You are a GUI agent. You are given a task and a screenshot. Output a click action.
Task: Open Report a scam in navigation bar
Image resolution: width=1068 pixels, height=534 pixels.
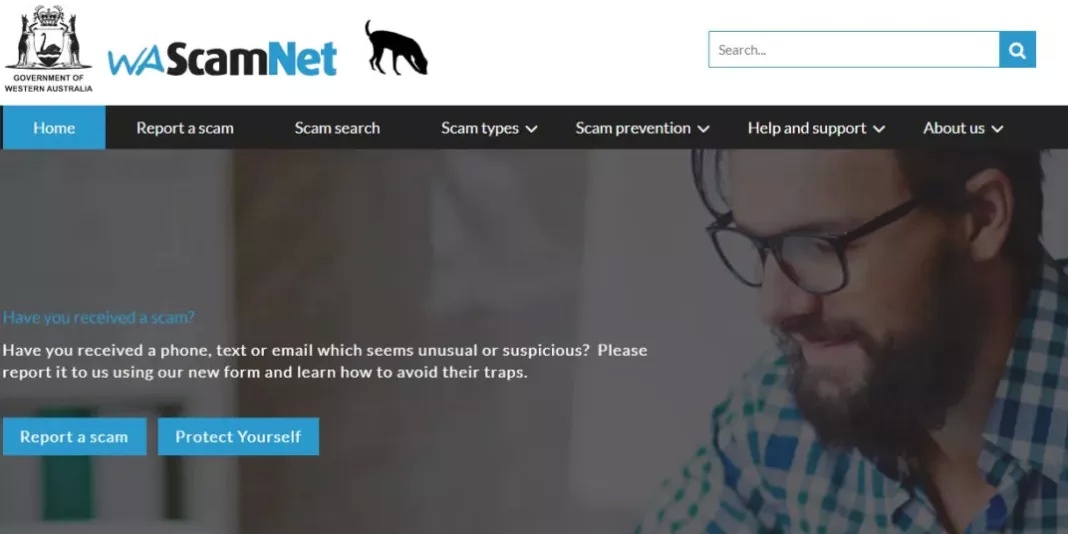(185, 128)
